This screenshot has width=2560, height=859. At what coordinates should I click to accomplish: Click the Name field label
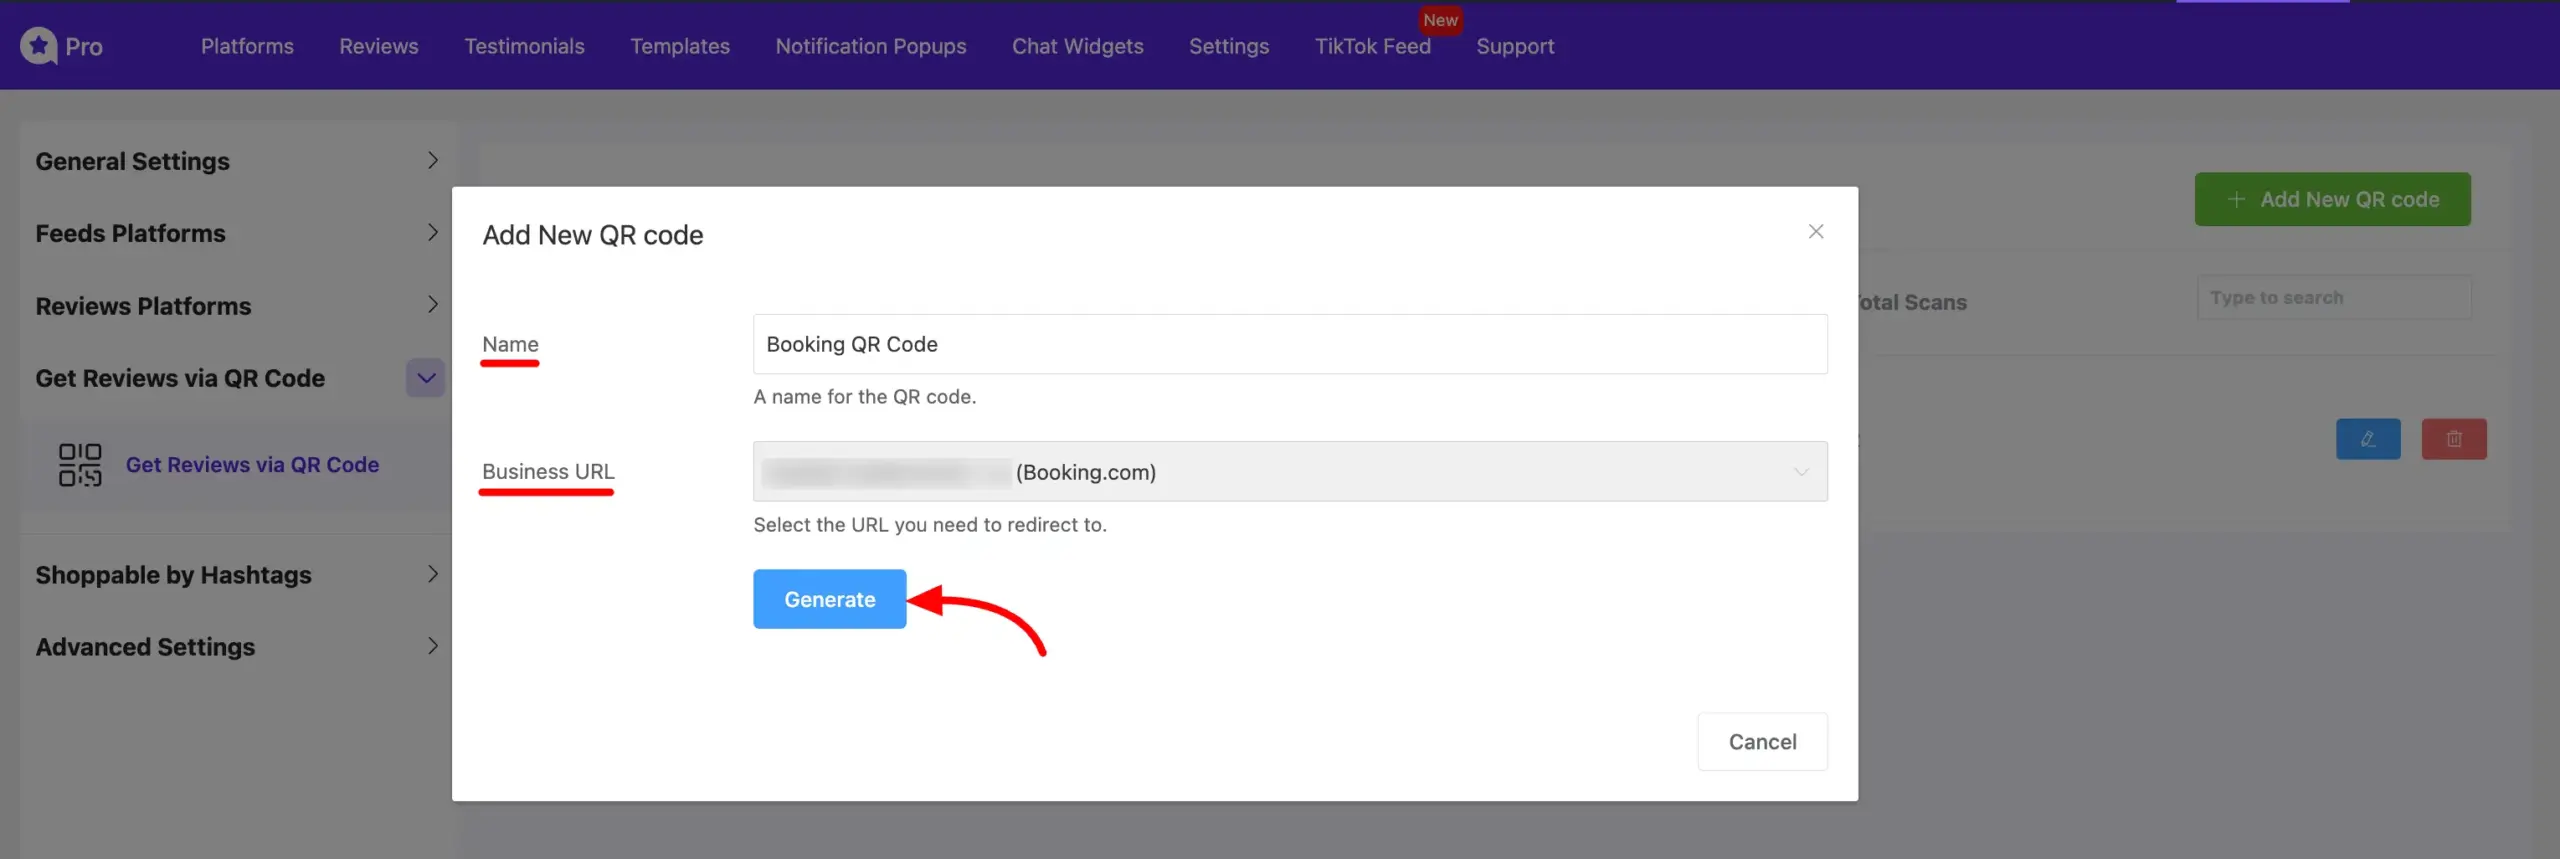click(510, 344)
